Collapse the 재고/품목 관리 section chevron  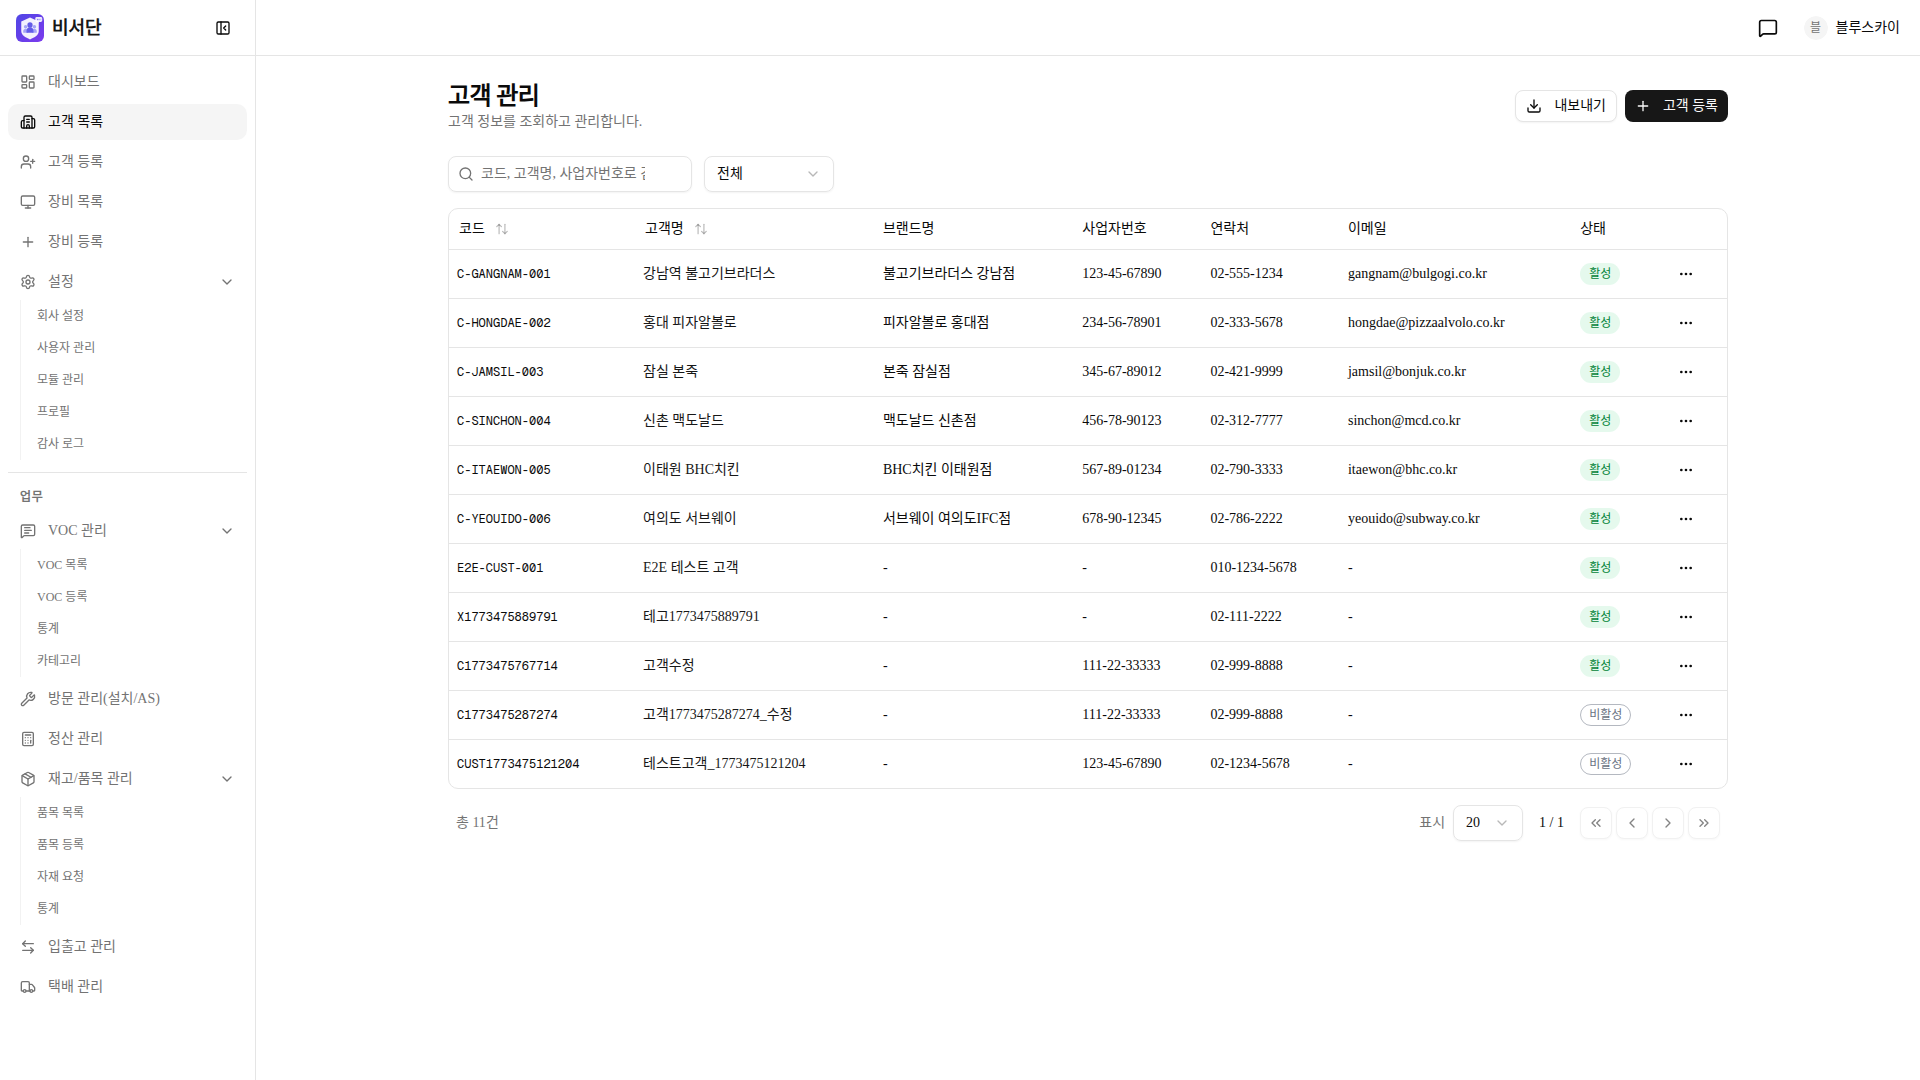[x=227, y=779]
